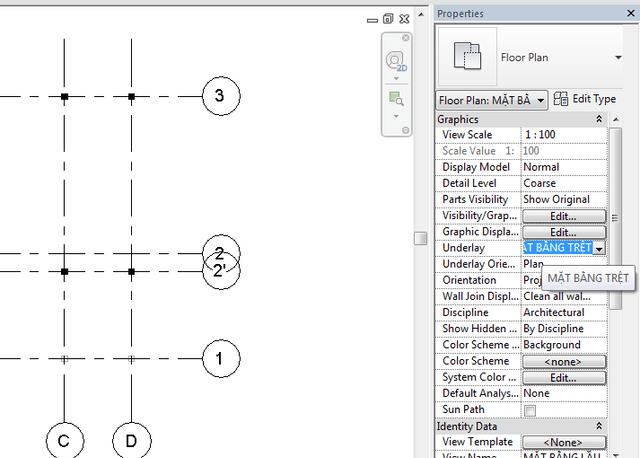The height and width of the screenshot is (458, 640).
Task: Select Color Scheme Location Background value
Action: [x=564, y=345]
